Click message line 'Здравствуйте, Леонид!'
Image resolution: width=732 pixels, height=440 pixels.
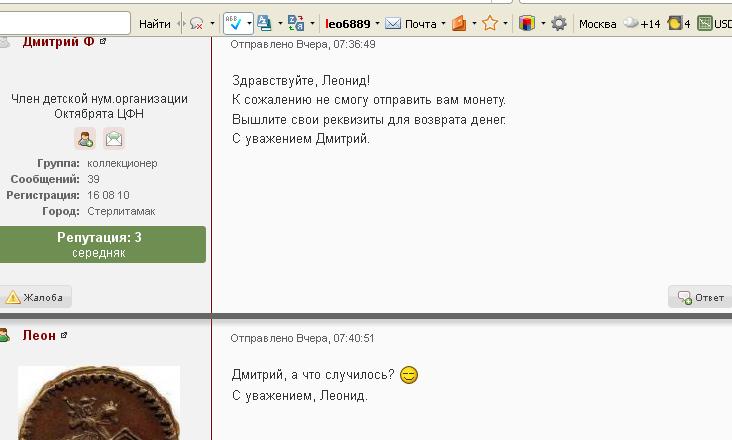tap(301, 81)
